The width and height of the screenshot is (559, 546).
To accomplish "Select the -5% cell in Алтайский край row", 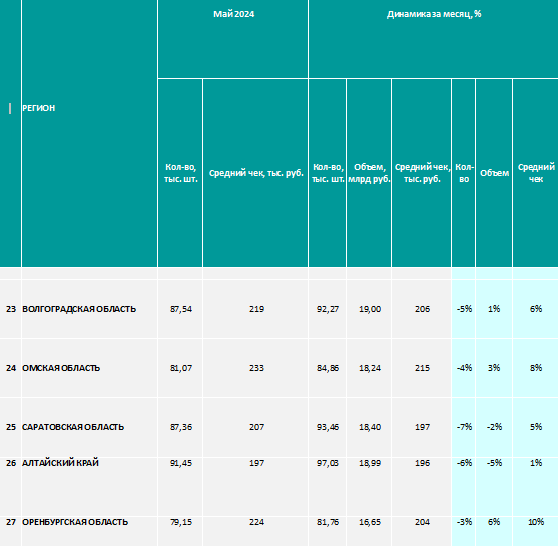I will pos(494,486).
